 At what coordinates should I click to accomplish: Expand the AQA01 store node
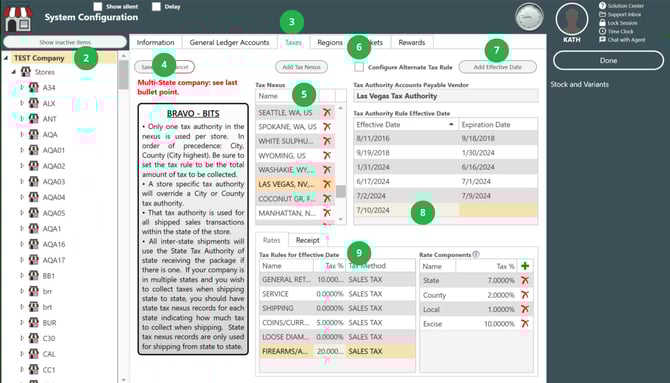click(22, 150)
